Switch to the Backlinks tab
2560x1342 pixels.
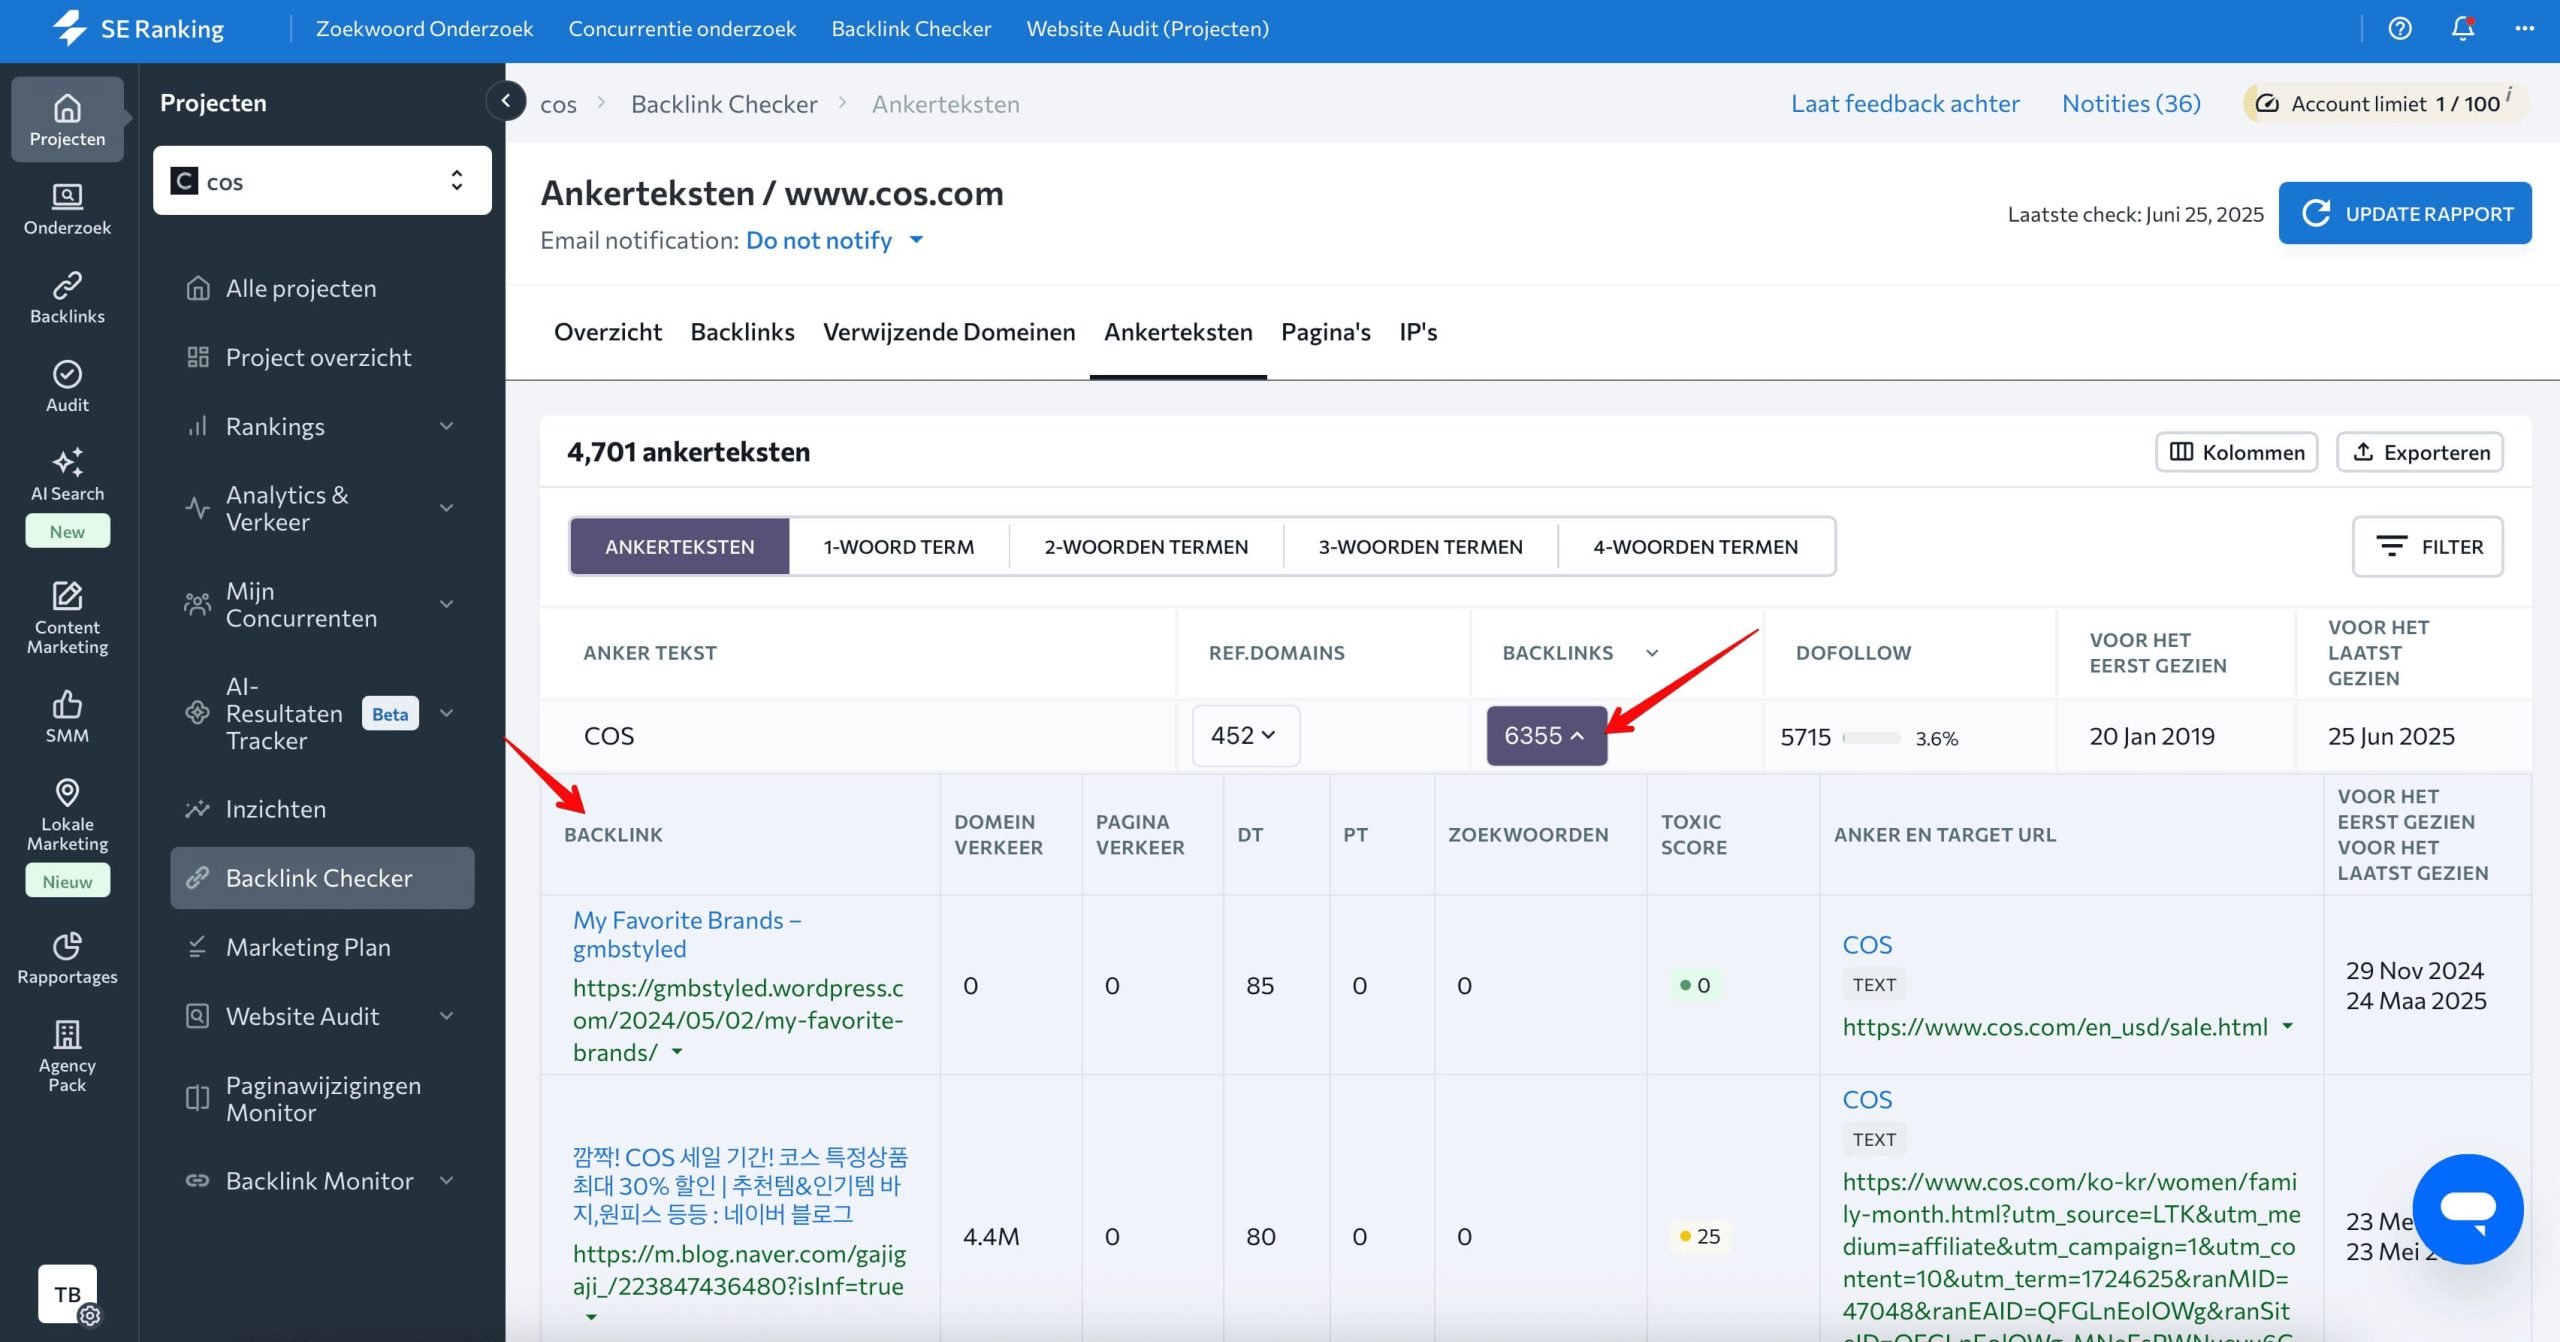pos(742,332)
